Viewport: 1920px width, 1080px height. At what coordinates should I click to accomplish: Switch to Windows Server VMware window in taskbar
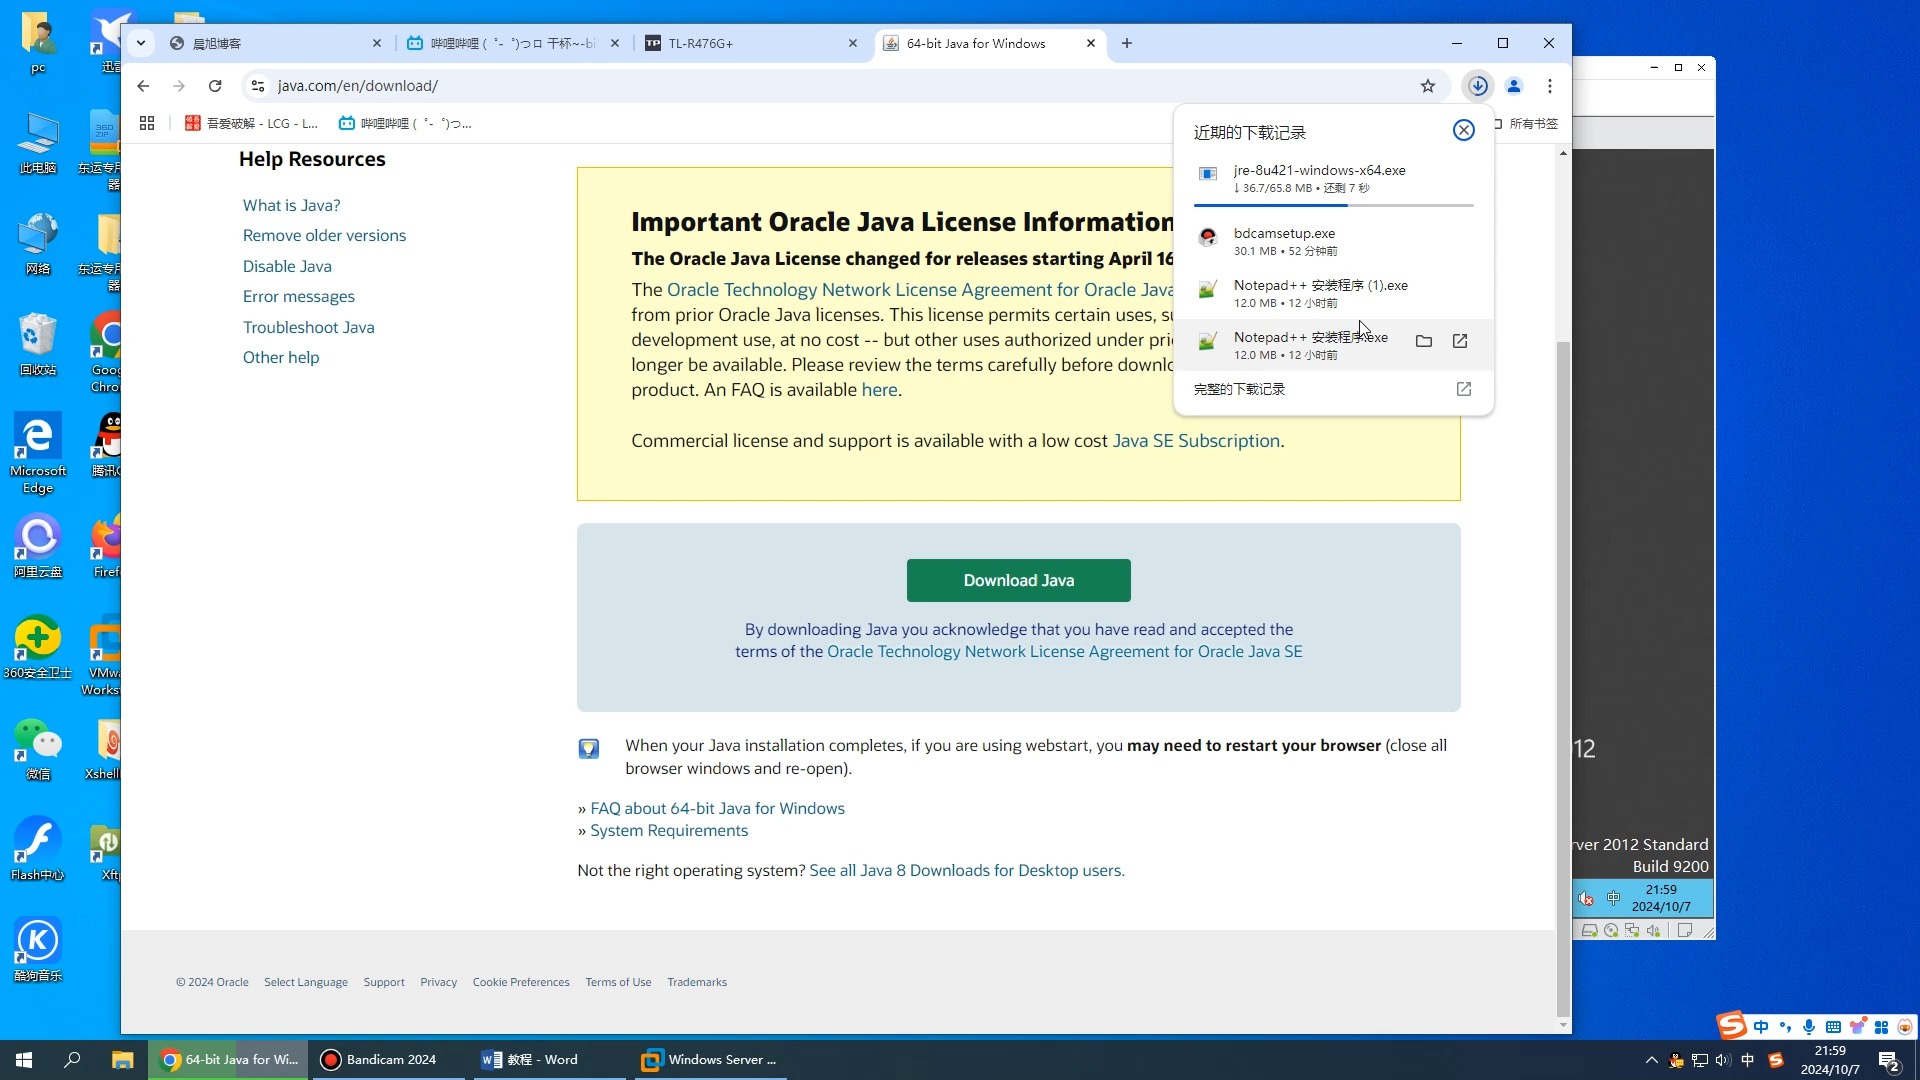(710, 1060)
